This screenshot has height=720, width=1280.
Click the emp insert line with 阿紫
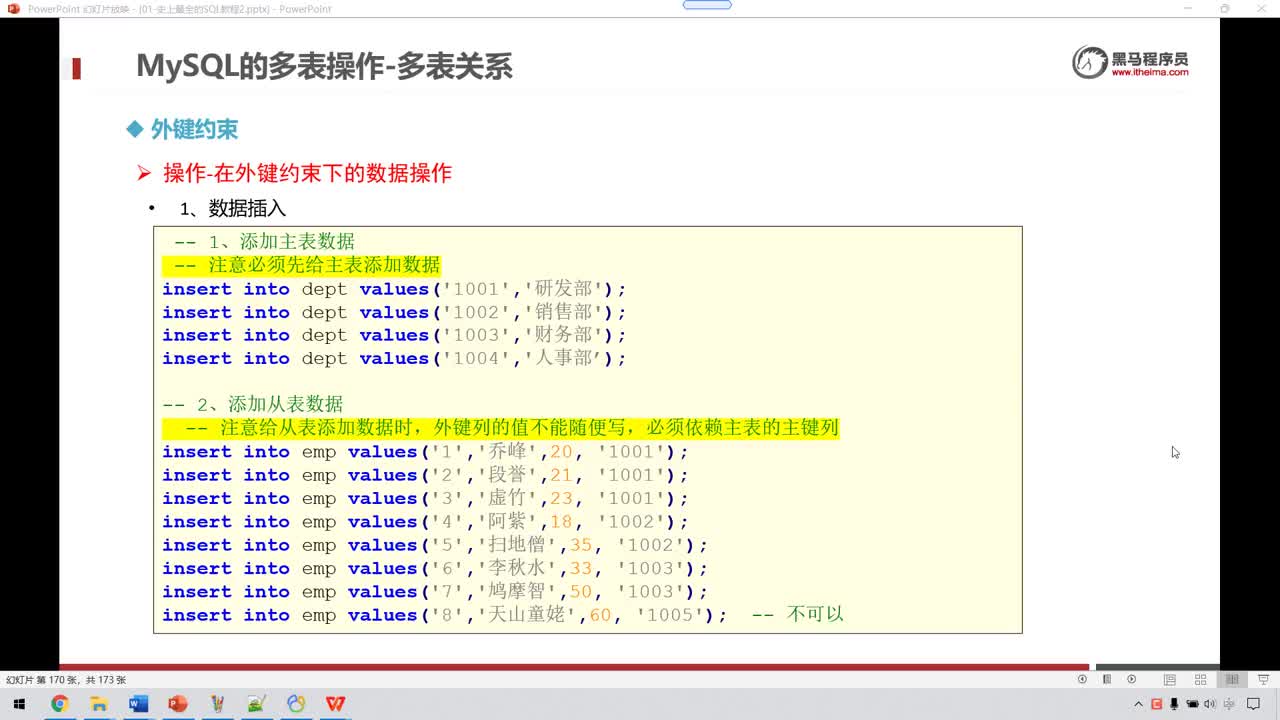(x=425, y=521)
